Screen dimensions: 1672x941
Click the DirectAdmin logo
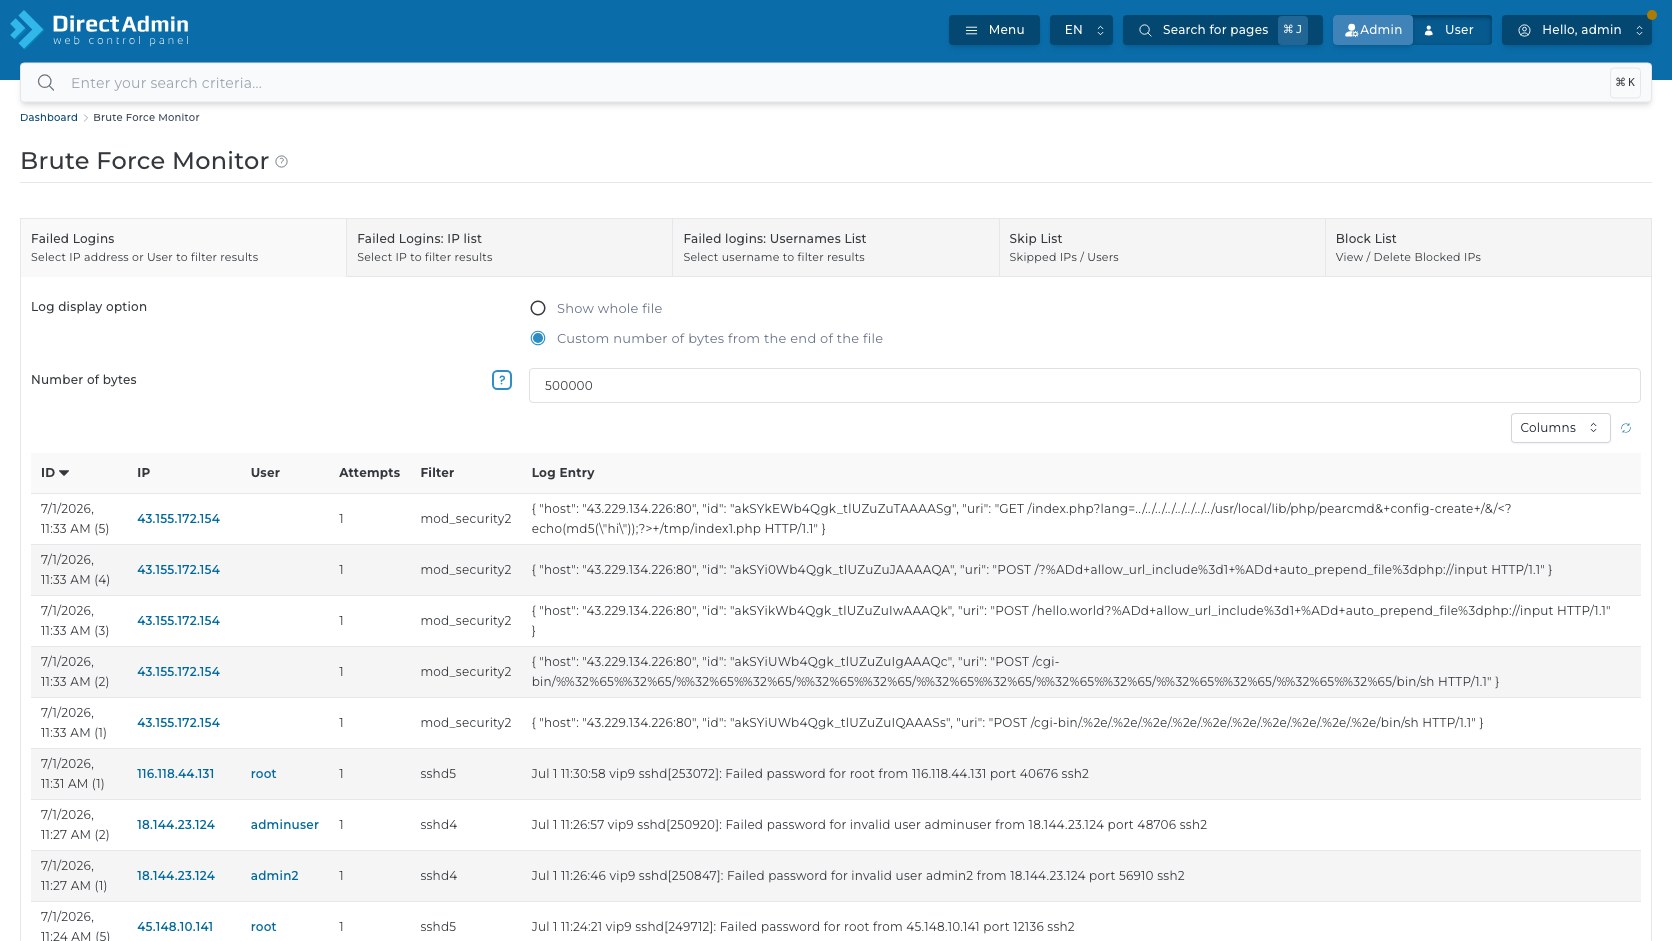[99, 29]
